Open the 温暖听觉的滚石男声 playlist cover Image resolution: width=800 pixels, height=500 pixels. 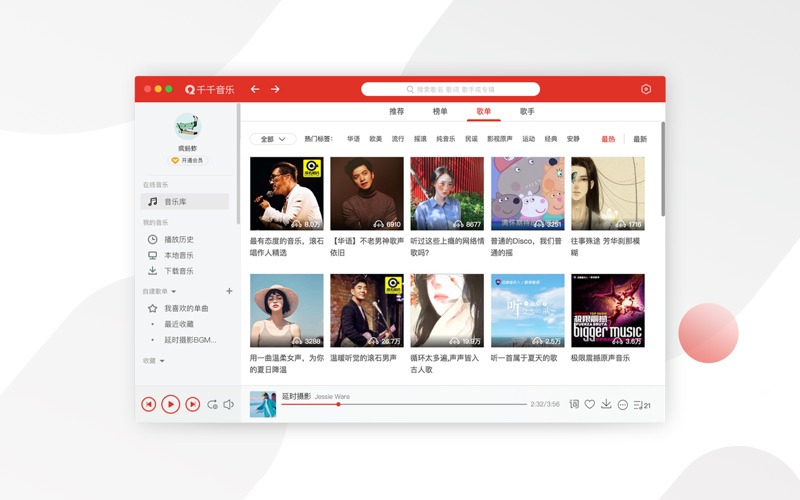pos(367,311)
